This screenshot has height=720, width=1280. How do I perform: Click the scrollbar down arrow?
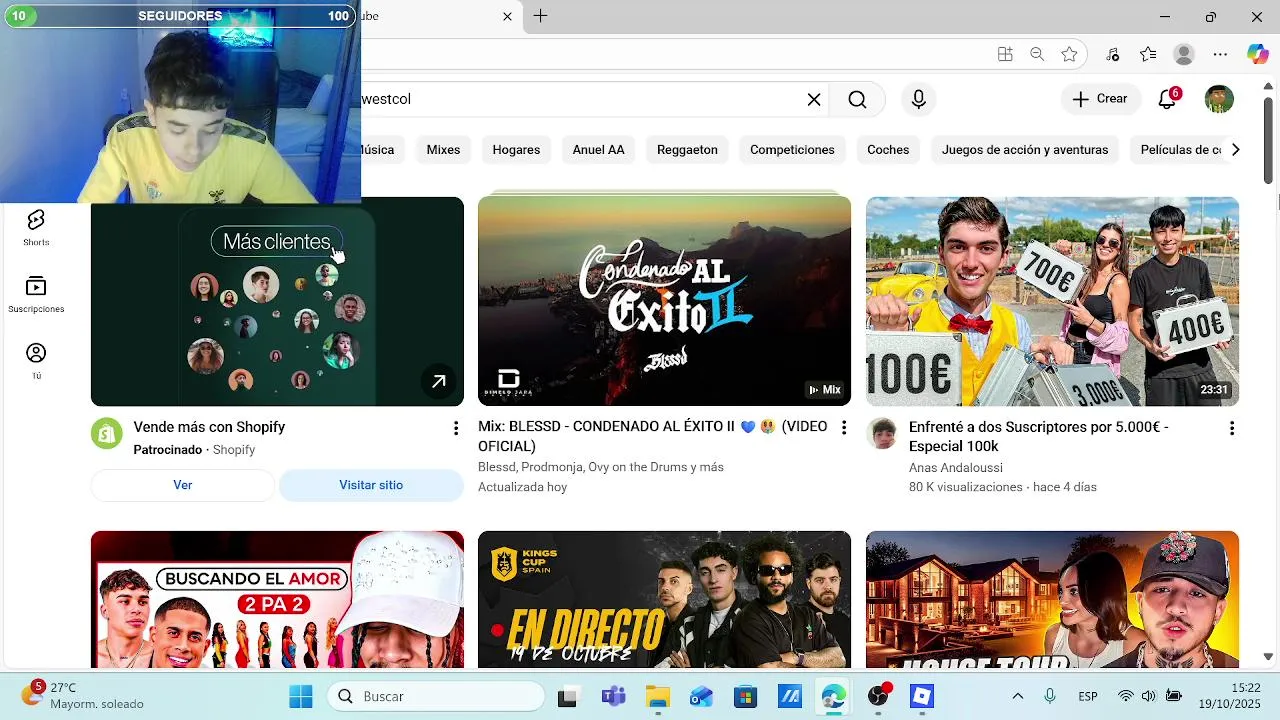(1268, 657)
